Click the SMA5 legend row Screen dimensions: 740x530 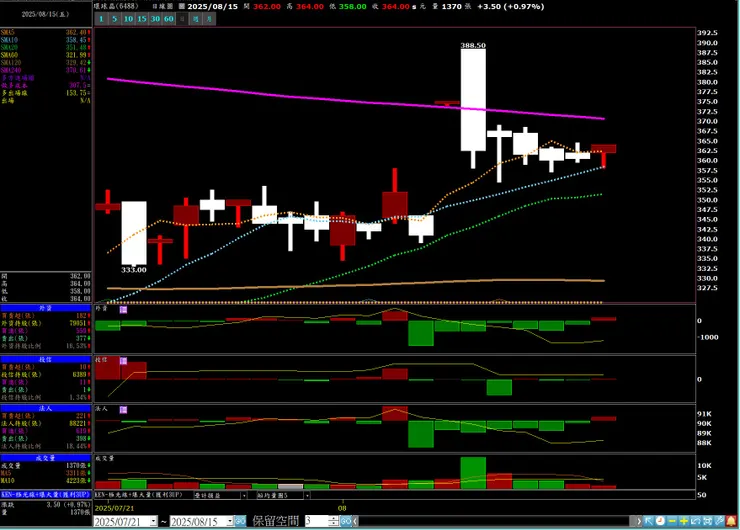46,32
